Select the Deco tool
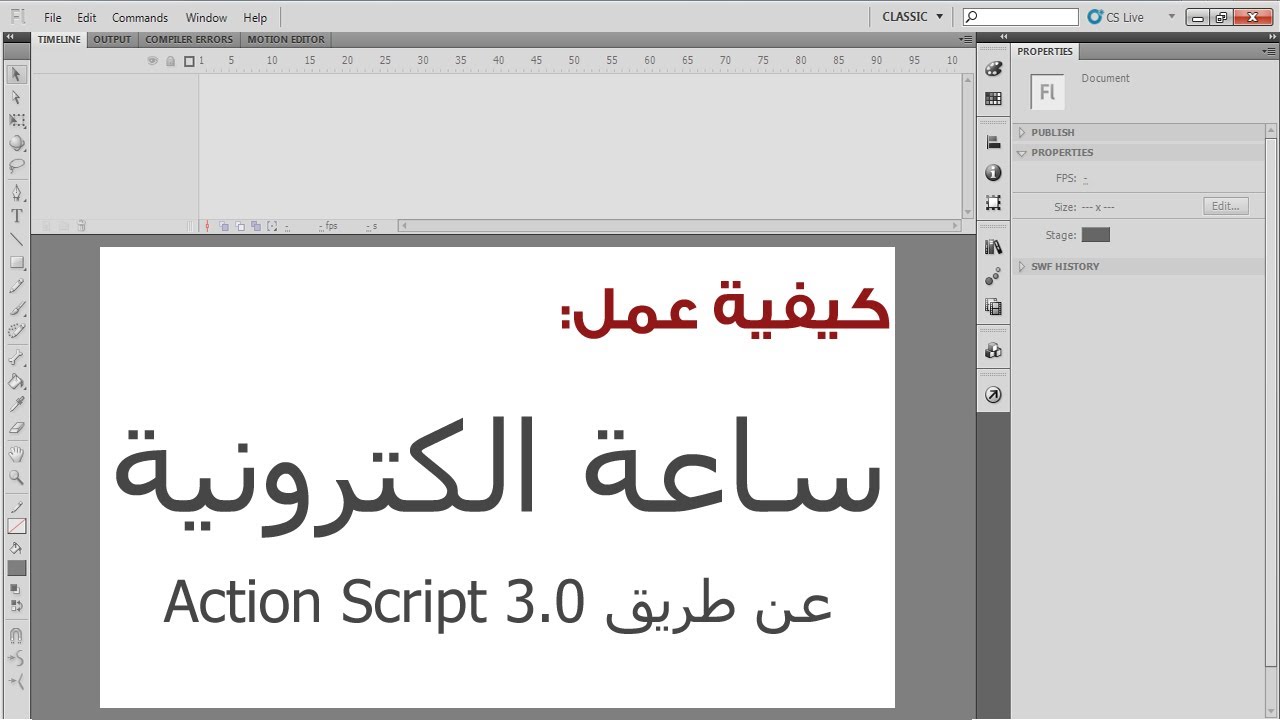The height and width of the screenshot is (720, 1280). click(17, 331)
